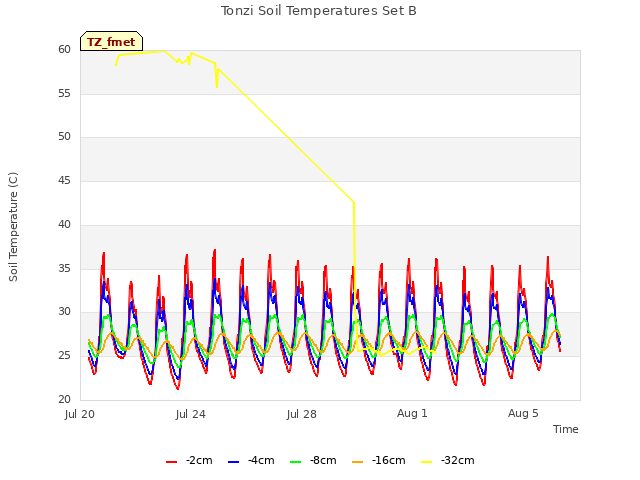
Task: Click the Jul 20 x-axis label
Action: point(80,414)
